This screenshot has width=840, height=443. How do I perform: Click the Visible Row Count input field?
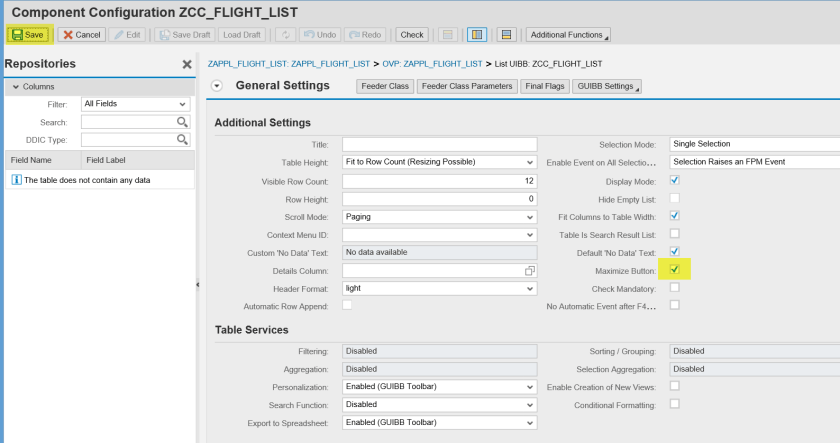click(x=439, y=181)
